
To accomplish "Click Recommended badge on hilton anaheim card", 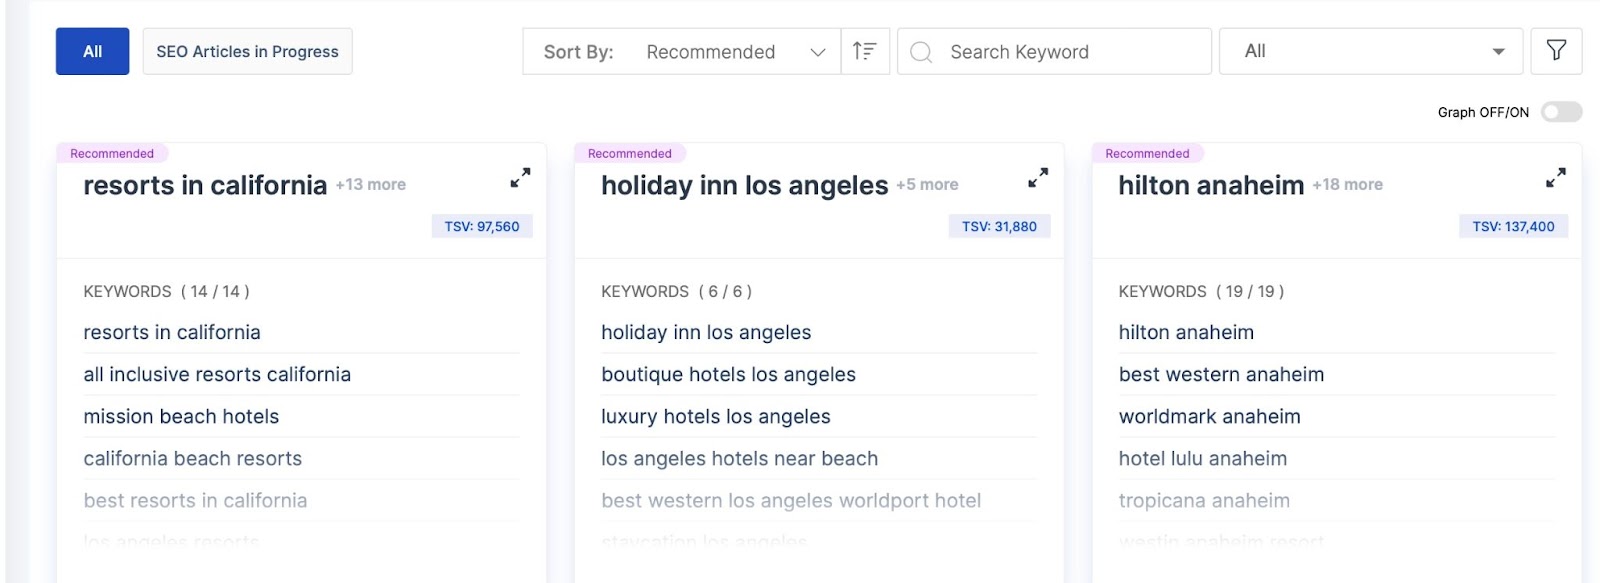I will coord(1147,153).
